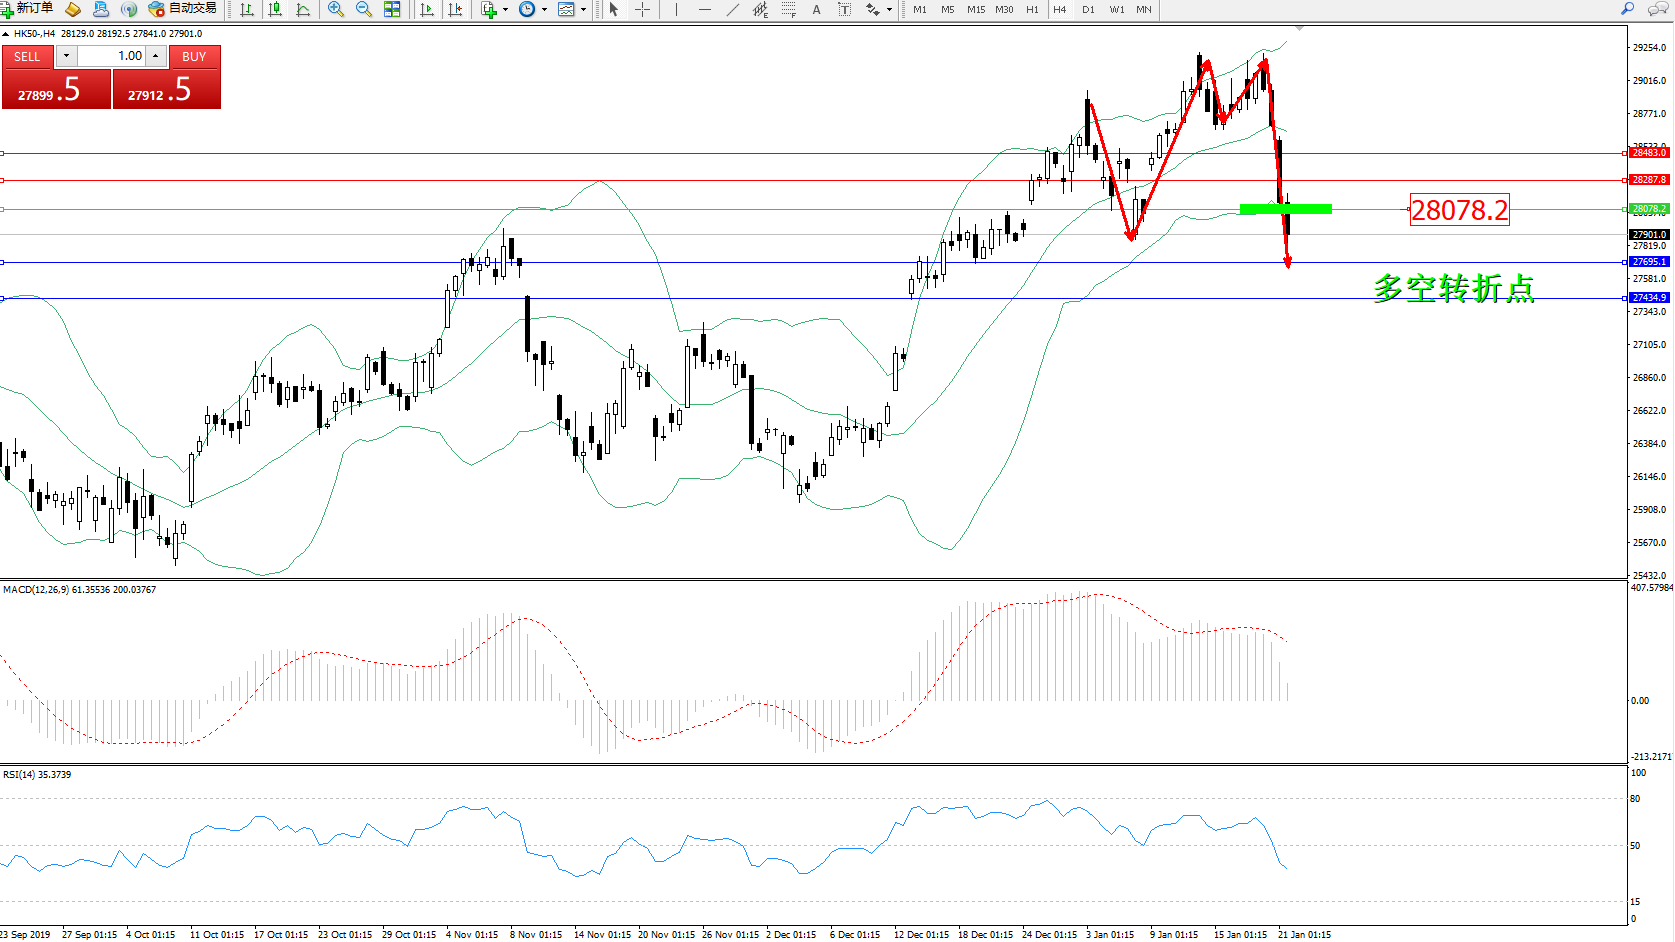Click the Tile Windows grid icon
The width and height of the screenshot is (1675, 942).
pos(392,9)
